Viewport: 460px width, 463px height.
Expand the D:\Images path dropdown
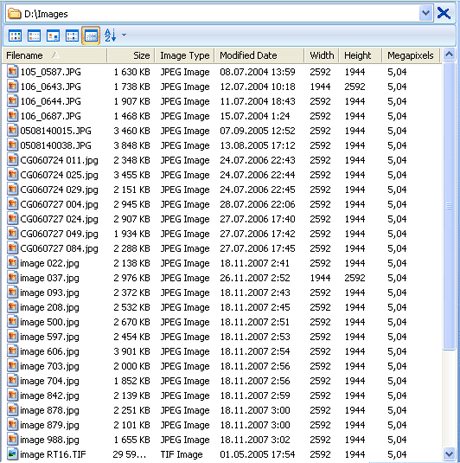425,13
